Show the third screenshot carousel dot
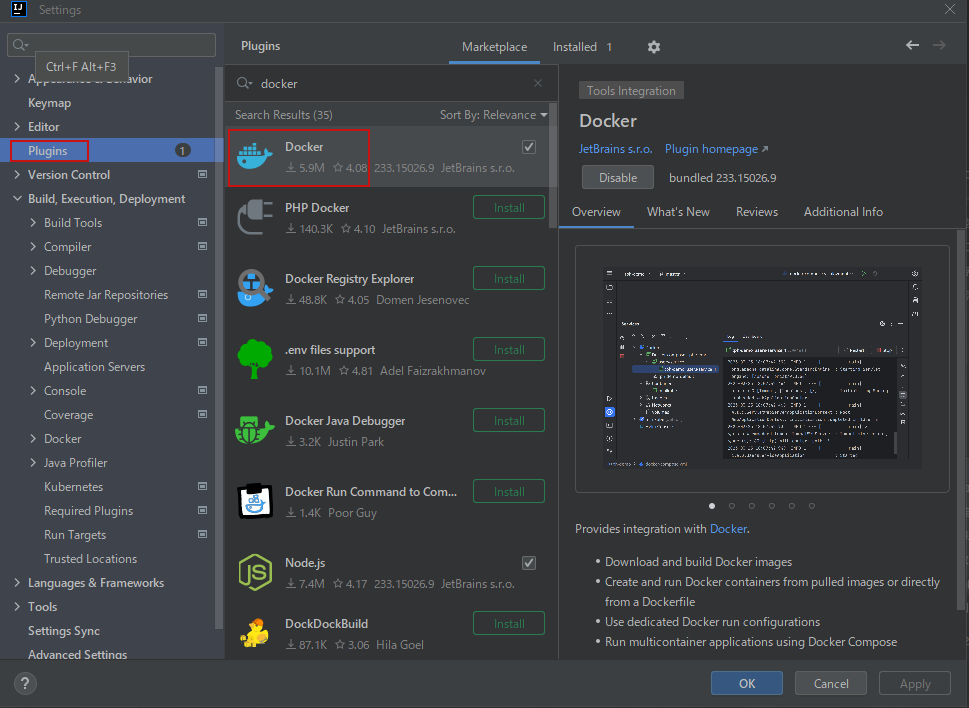The height and width of the screenshot is (708, 969). pos(751,506)
